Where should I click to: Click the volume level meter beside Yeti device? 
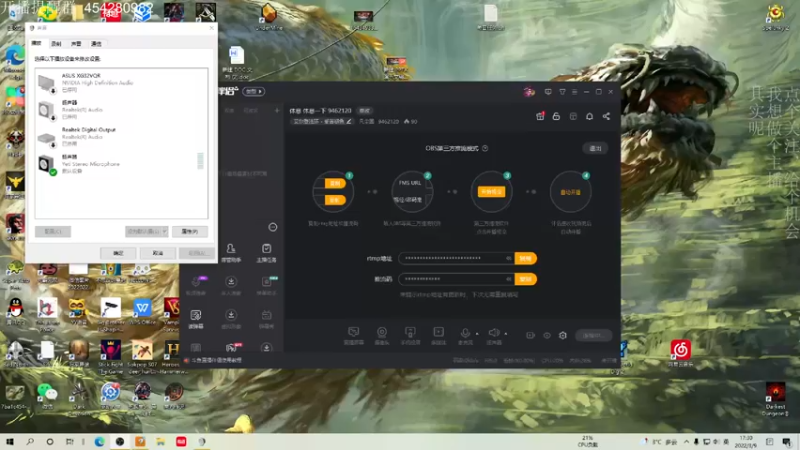pos(200,161)
